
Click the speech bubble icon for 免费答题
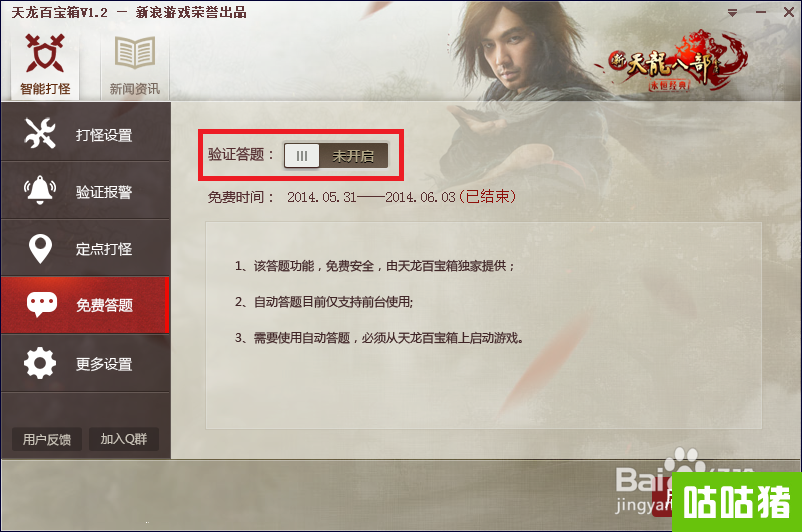(x=41, y=305)
